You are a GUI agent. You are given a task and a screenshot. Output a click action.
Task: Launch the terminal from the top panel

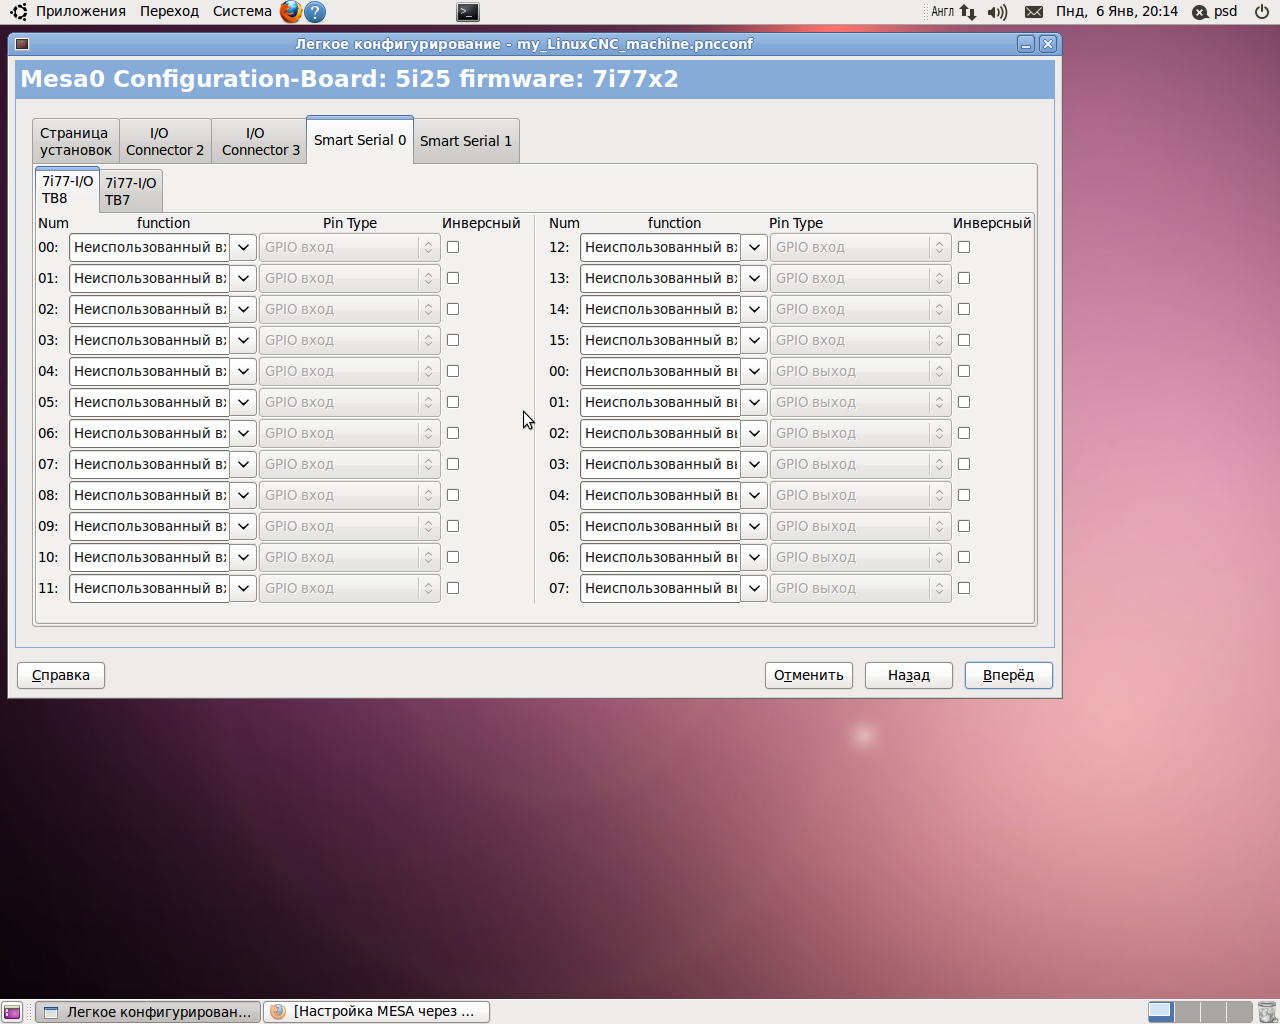tap(467, 12)
